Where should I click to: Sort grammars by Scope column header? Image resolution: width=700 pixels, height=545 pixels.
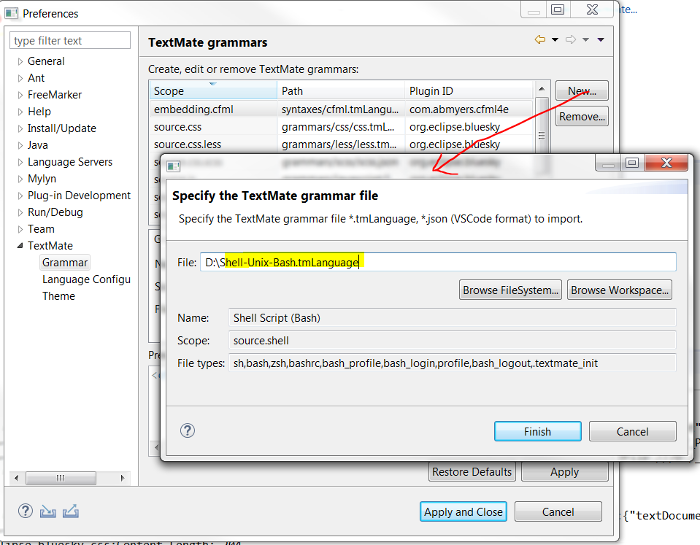213,91
